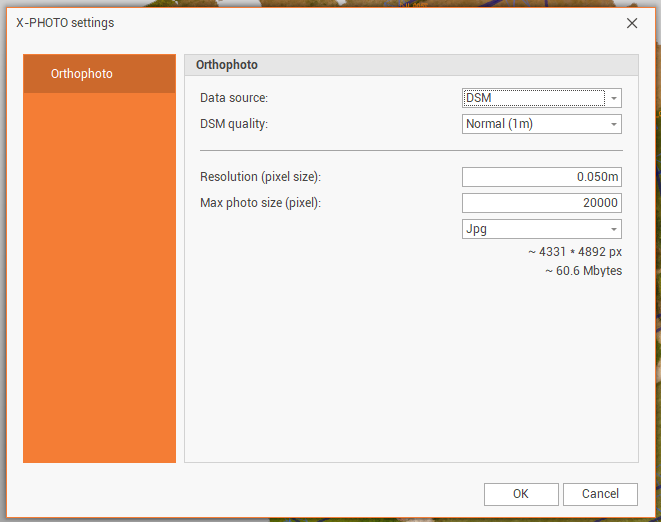The width and height of the screenshot is (661, 522).
Task: Expand the Jpg image format dropdown
Action: 534,229
